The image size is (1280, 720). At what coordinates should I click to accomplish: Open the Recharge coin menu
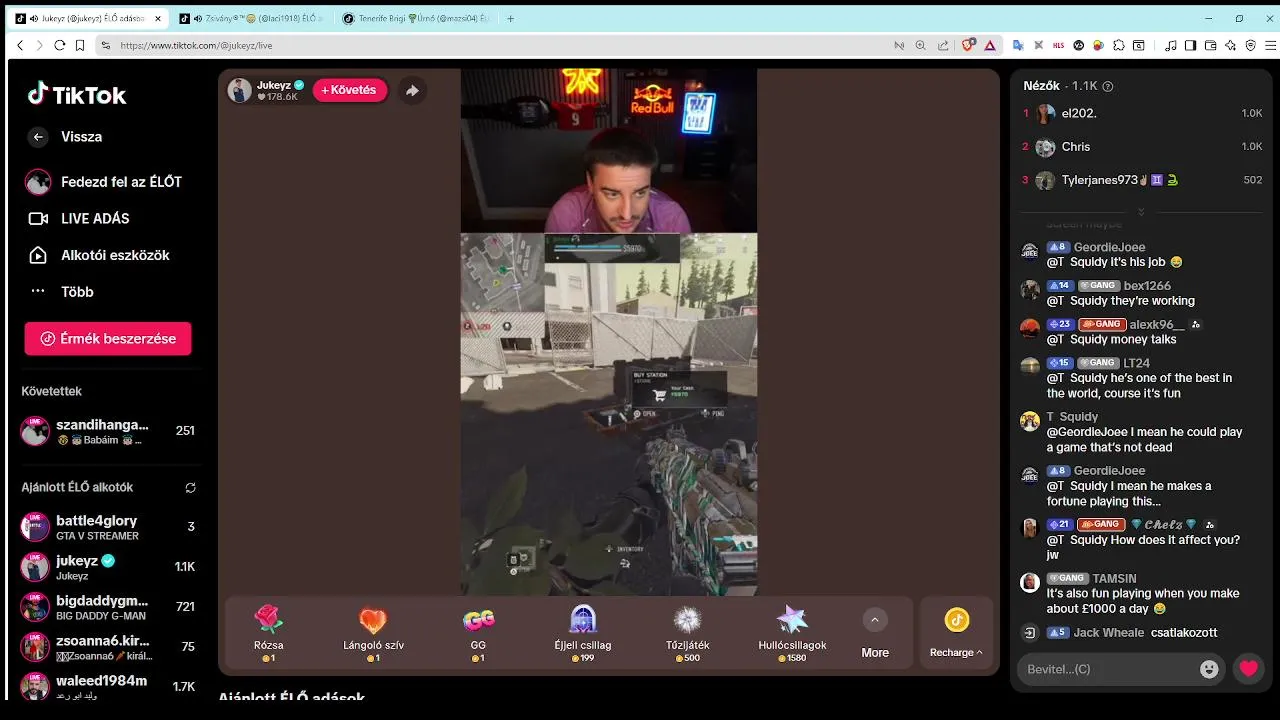point(956,634)
